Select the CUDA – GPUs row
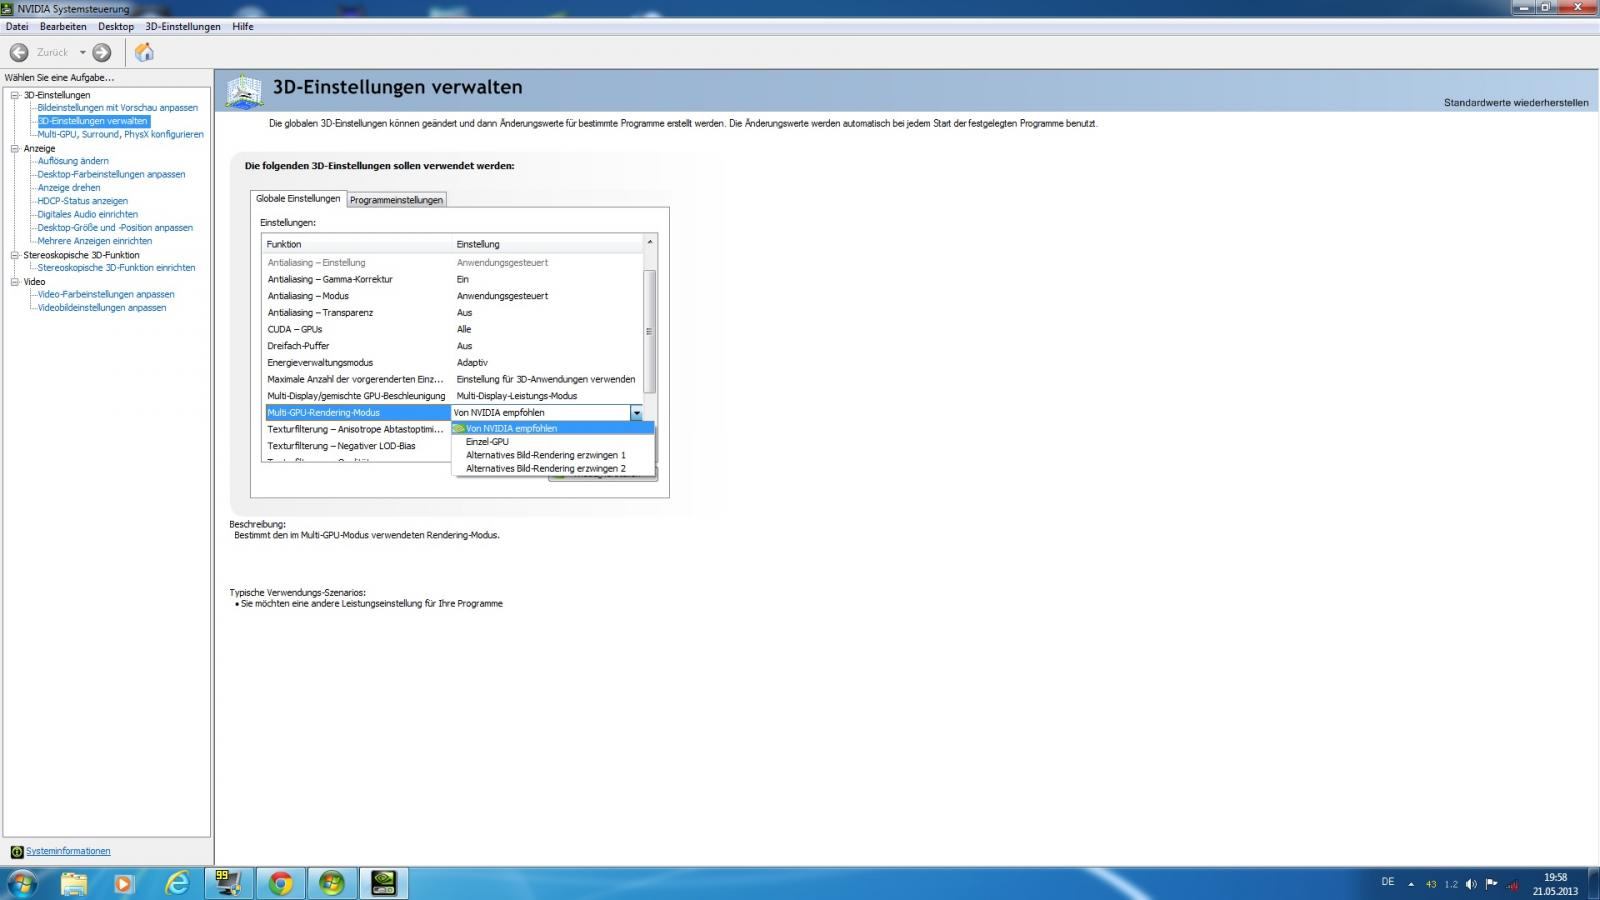The height and width of the screenshot is (900, 1600). [452, 329]
